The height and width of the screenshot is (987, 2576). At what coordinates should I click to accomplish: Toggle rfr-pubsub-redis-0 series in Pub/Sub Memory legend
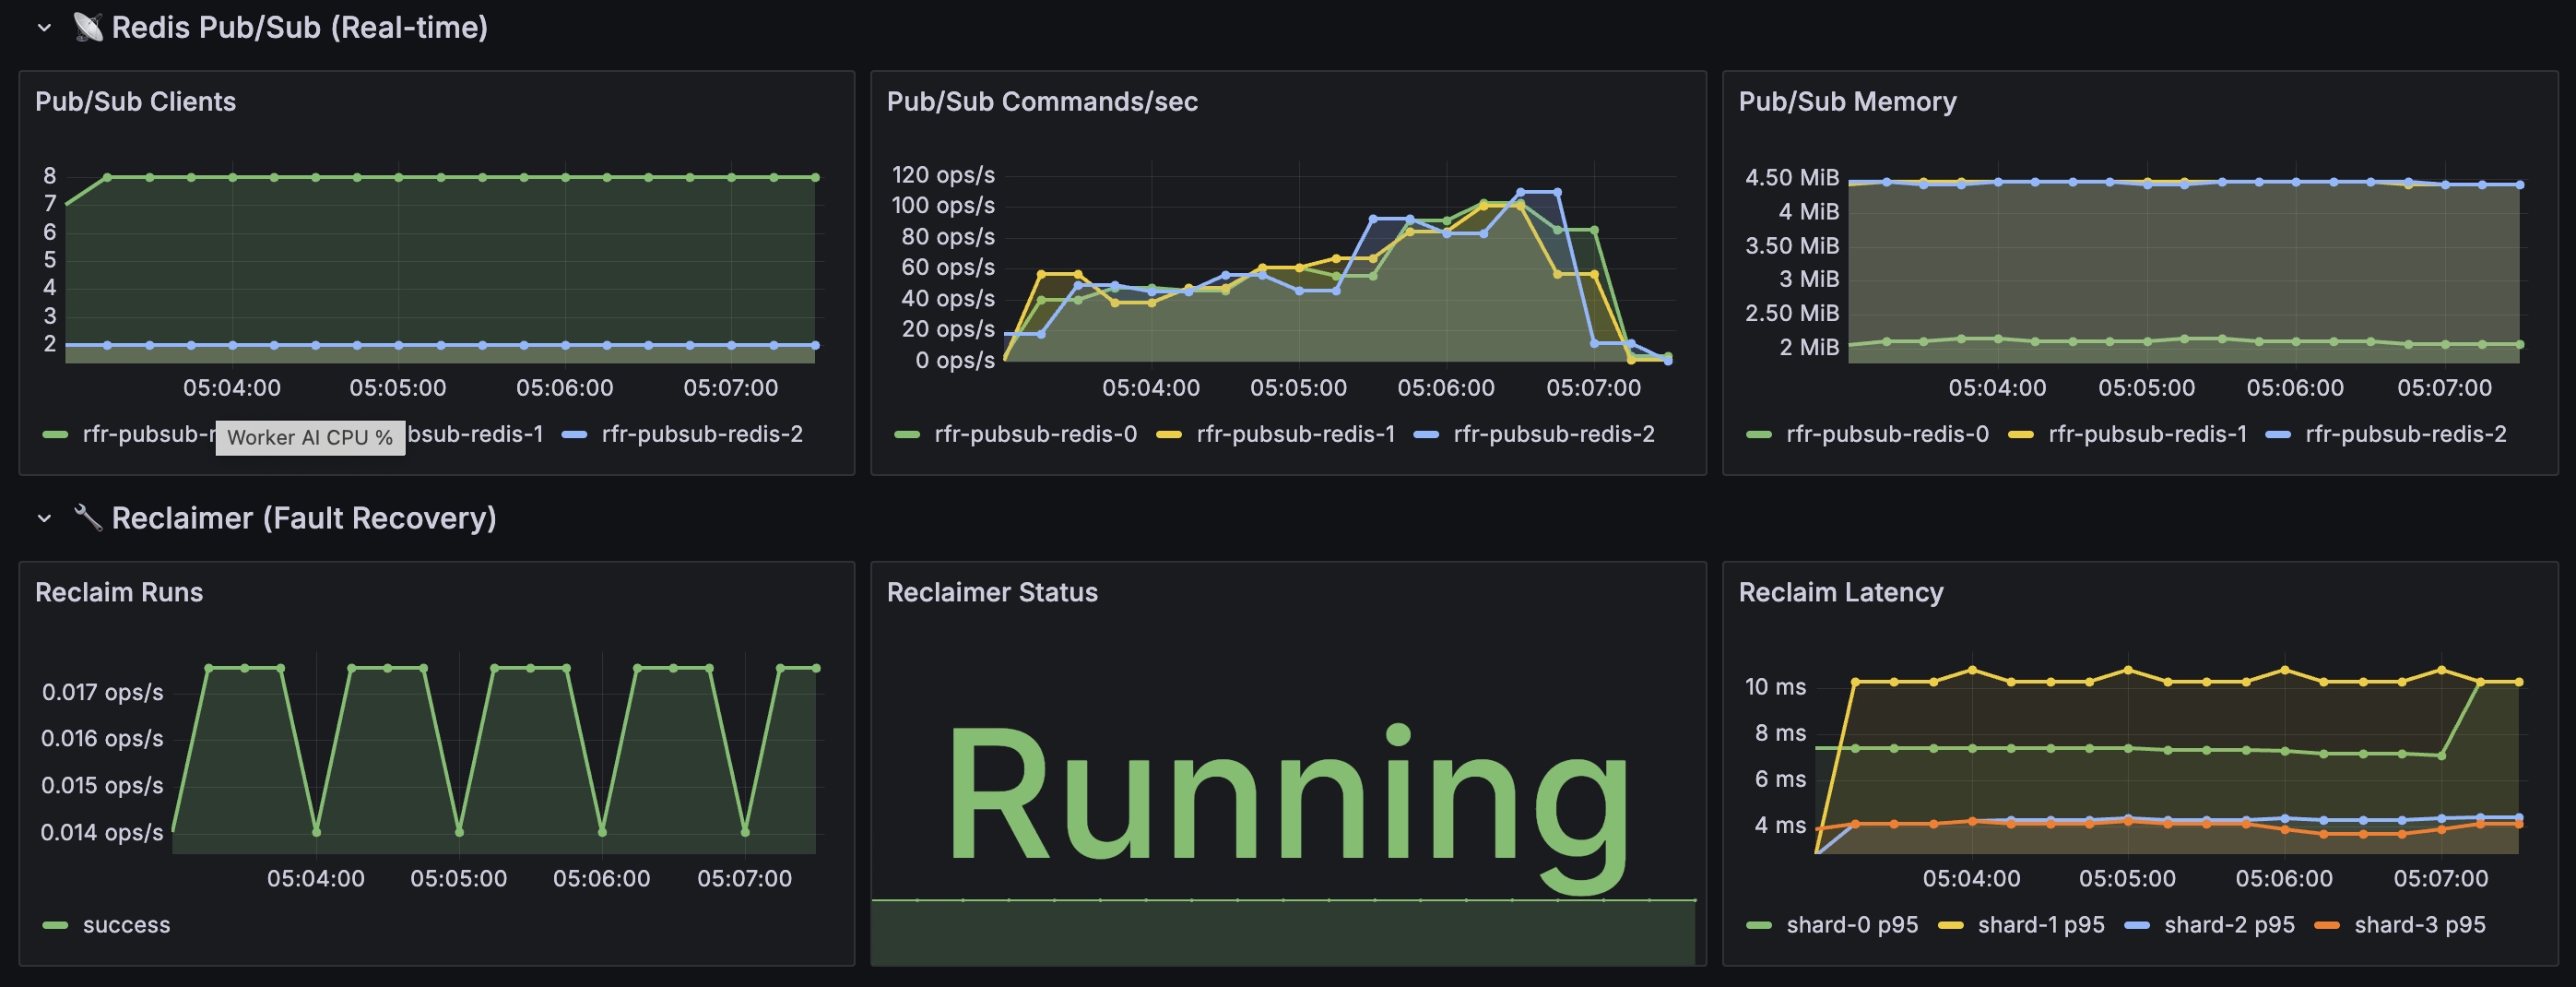coord(1887,434)
